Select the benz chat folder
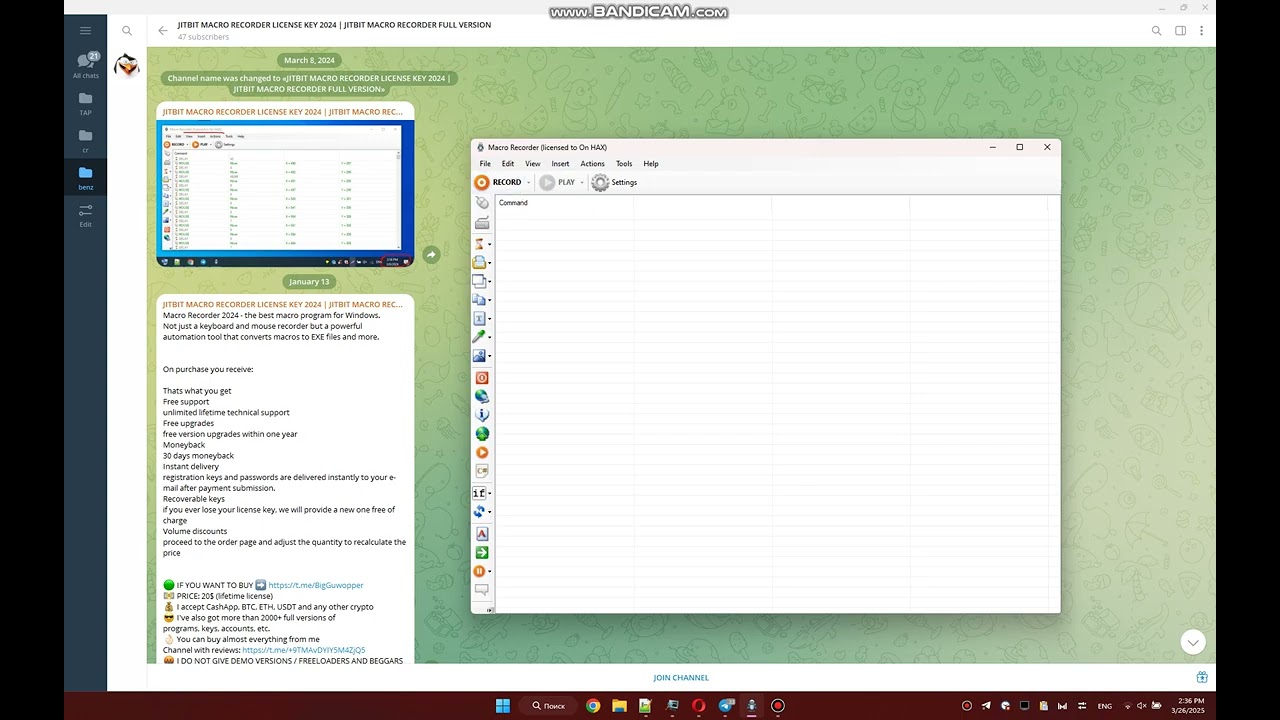Viewport: 1280px width, 720px height. [86, 177]
